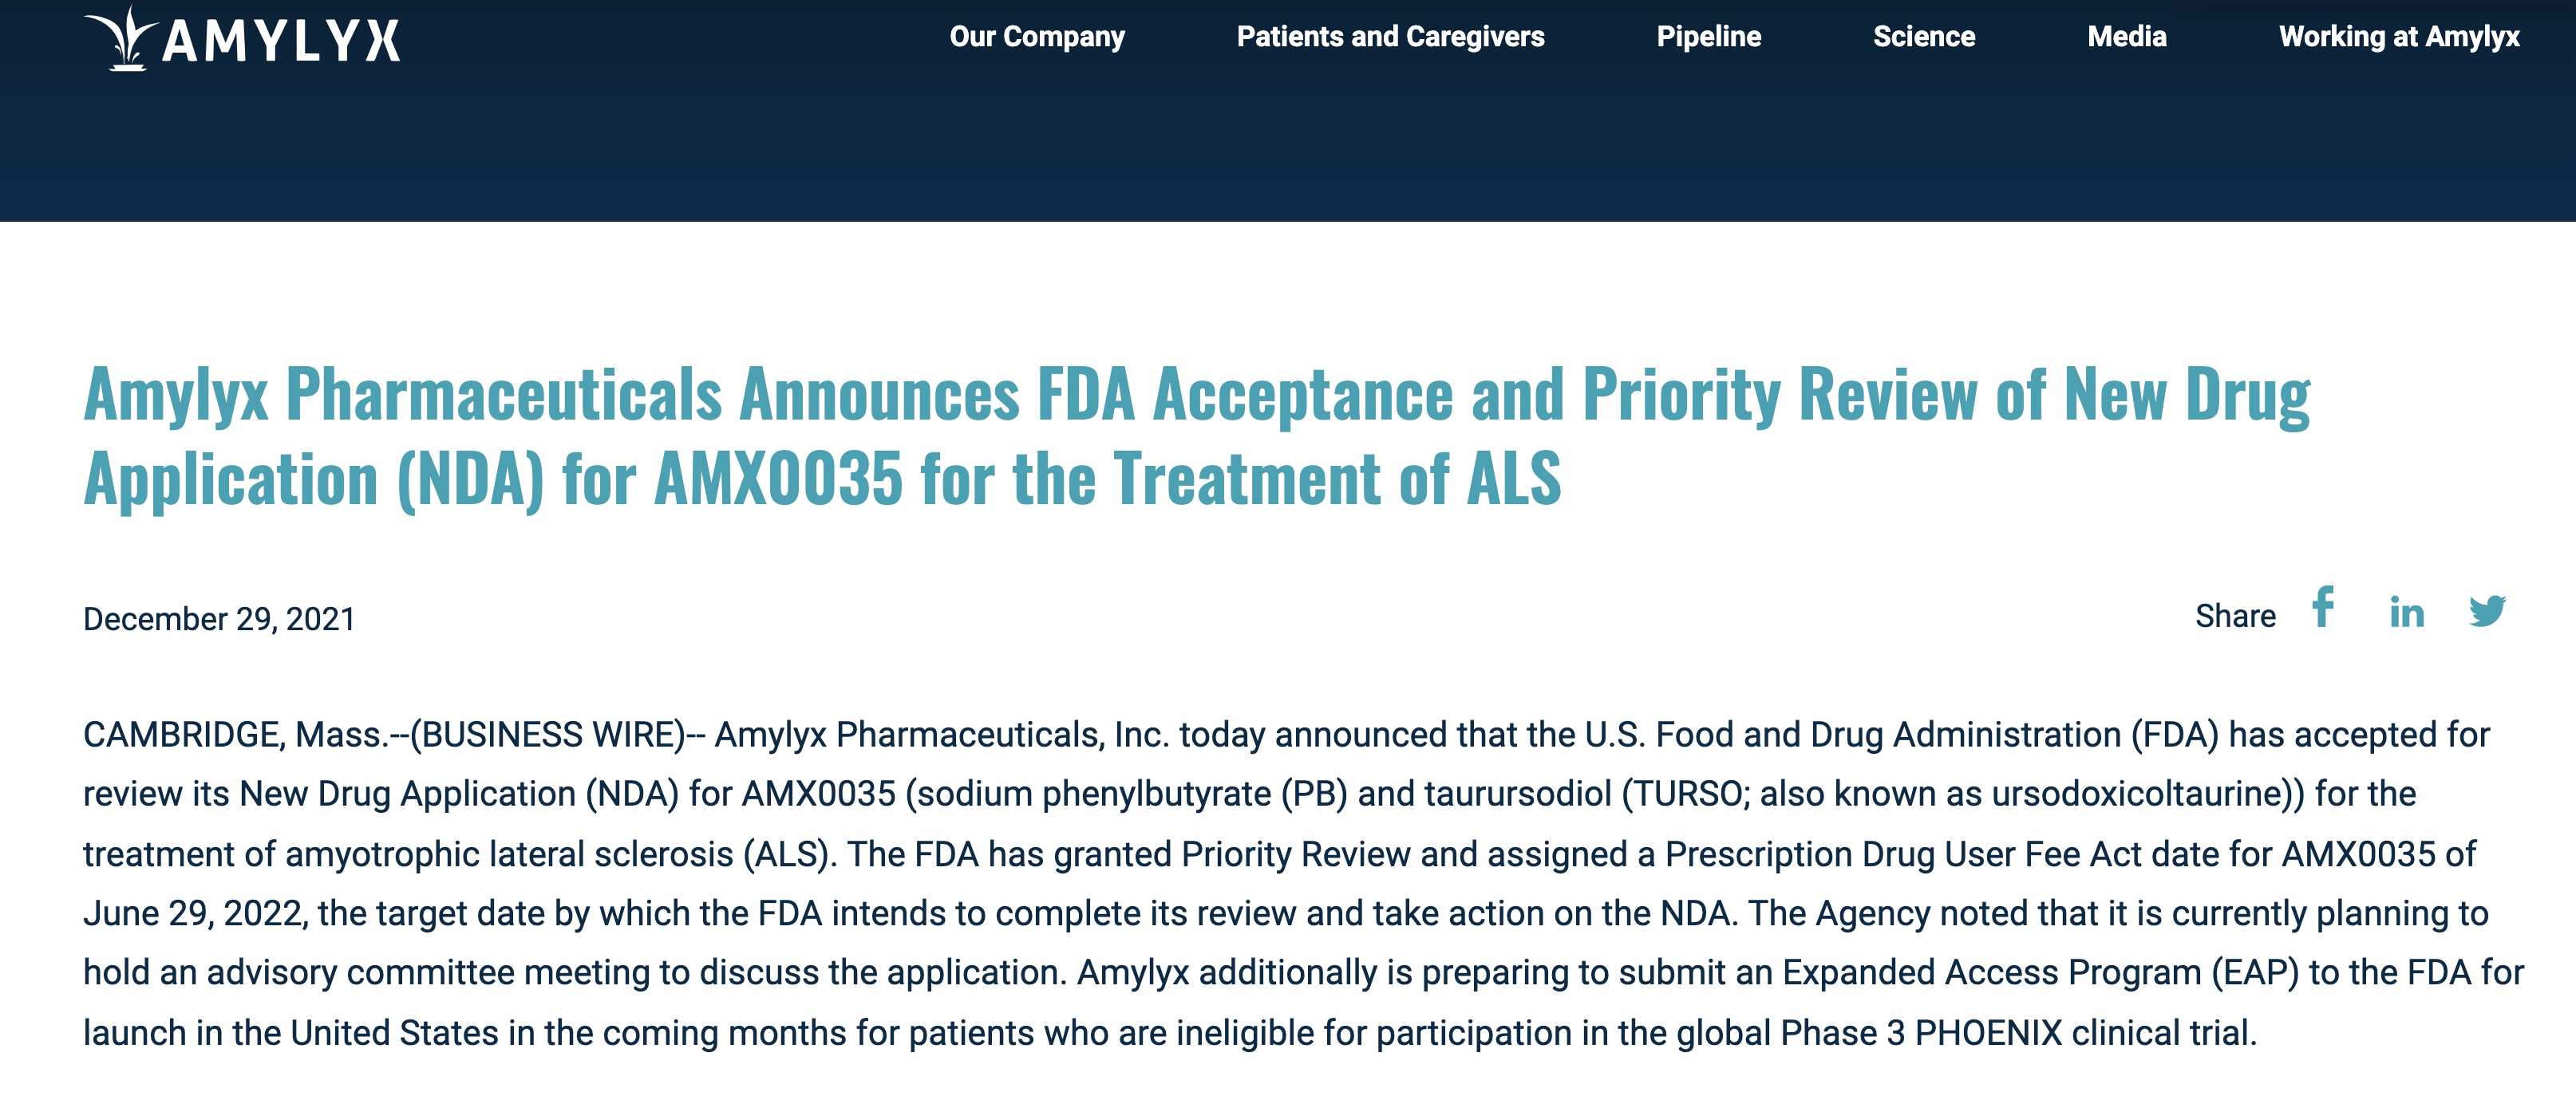The image size is (2576, 1096).
Task: Click the CAMBRIDGE, Mass. dateline text
Action: click(236, 735)
